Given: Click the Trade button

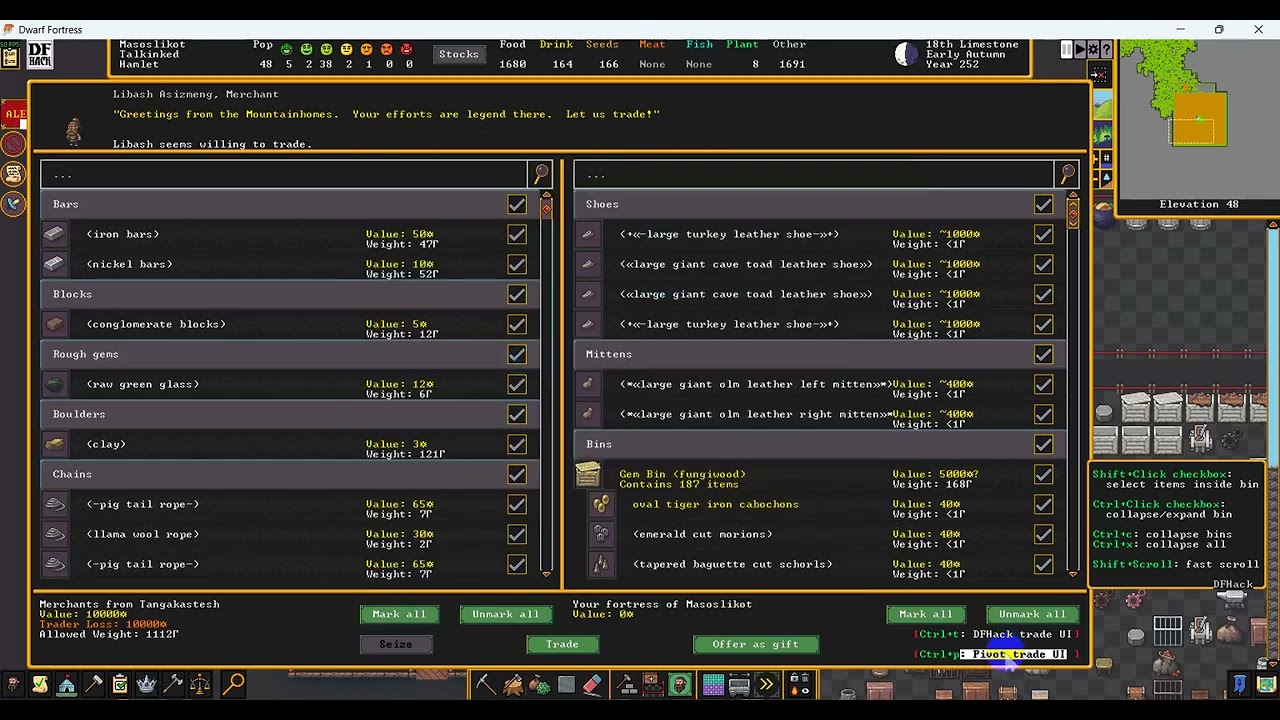Looking at the screenshot, I should point(562,644).
